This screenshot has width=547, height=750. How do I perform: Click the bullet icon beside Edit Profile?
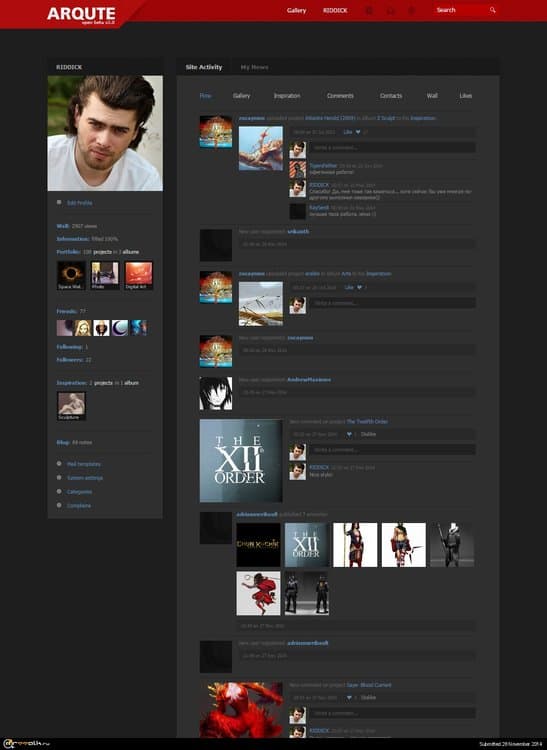[x=59, y=202]
